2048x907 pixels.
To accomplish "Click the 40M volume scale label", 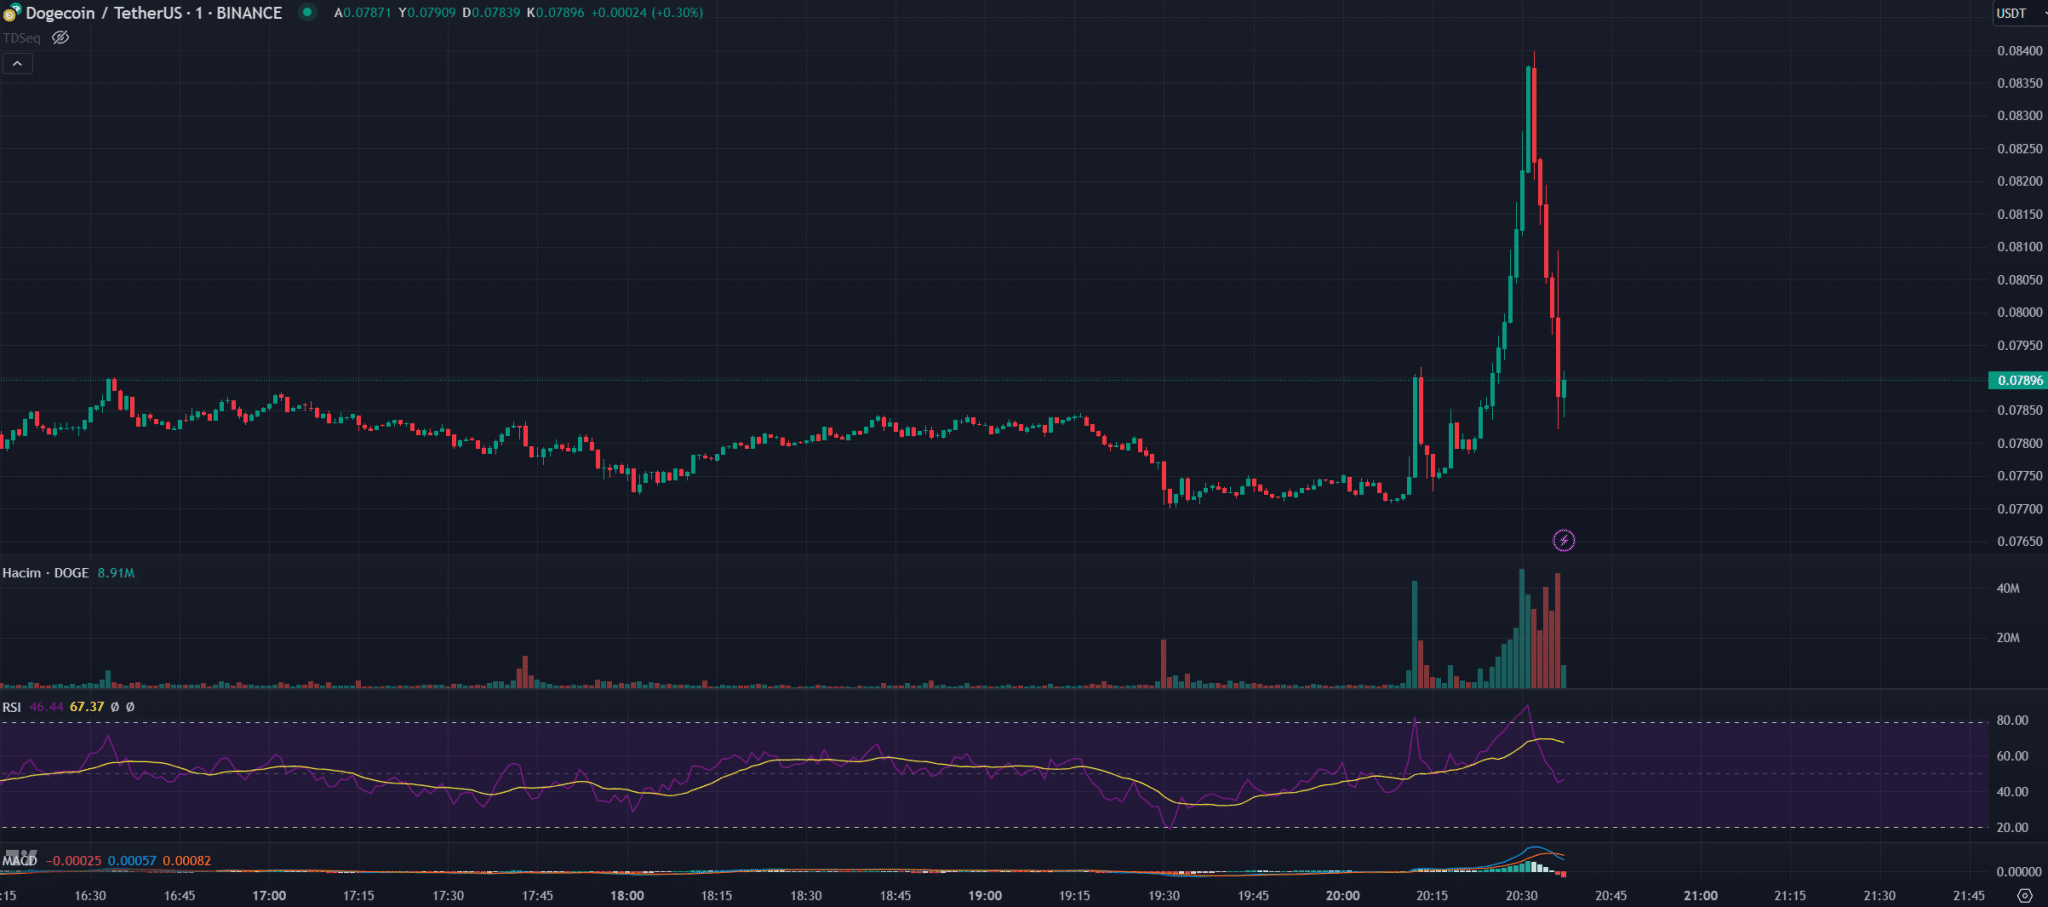I will 2008,588.
